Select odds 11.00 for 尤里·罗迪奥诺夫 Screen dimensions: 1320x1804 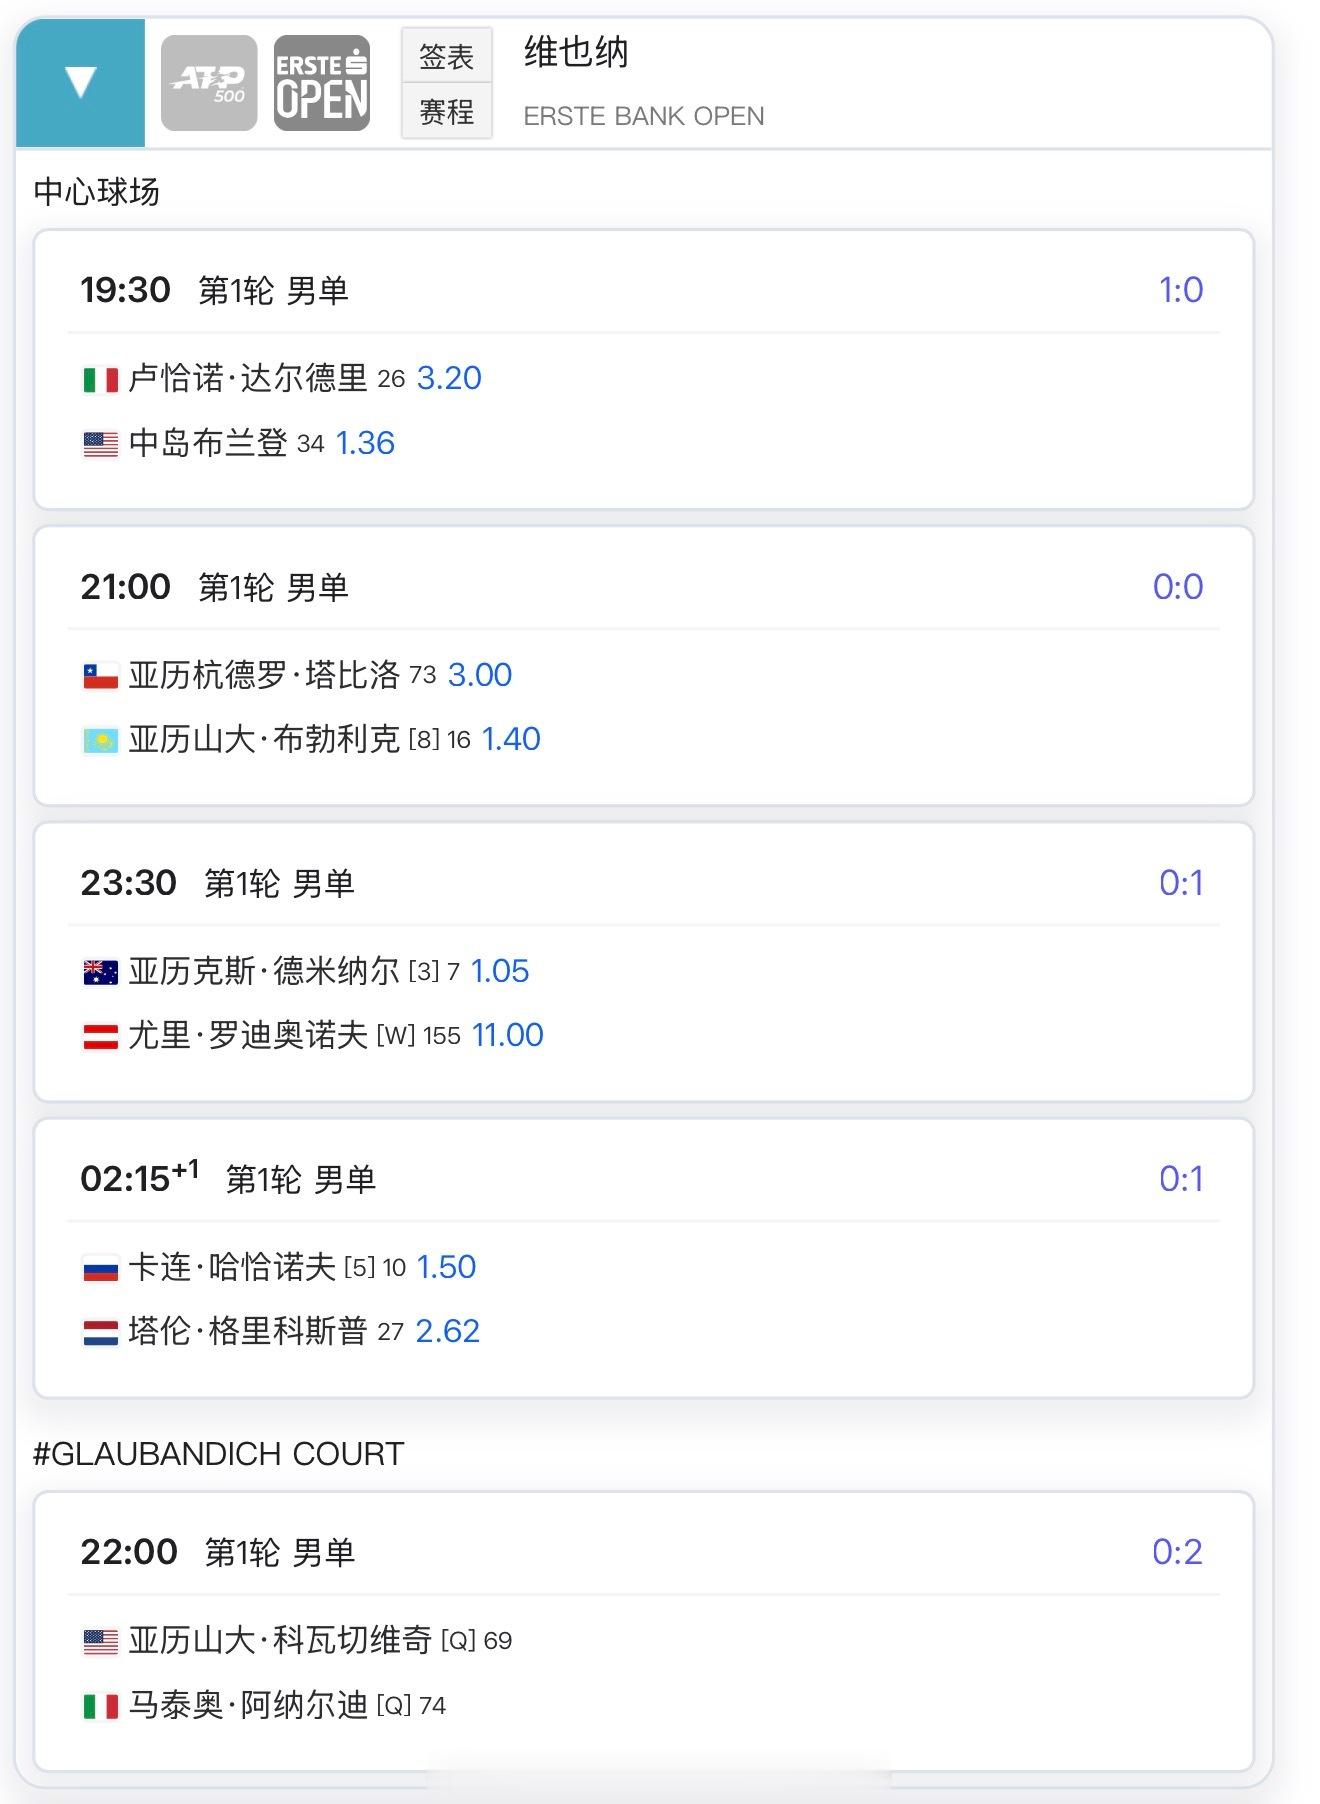tap(507, 1035)
